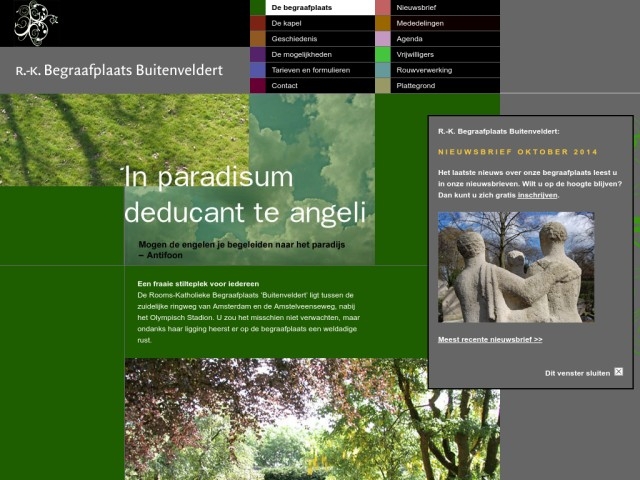View the Plattegrond map page
Viewport: 640px width, 480px height.
click(418, 86)
